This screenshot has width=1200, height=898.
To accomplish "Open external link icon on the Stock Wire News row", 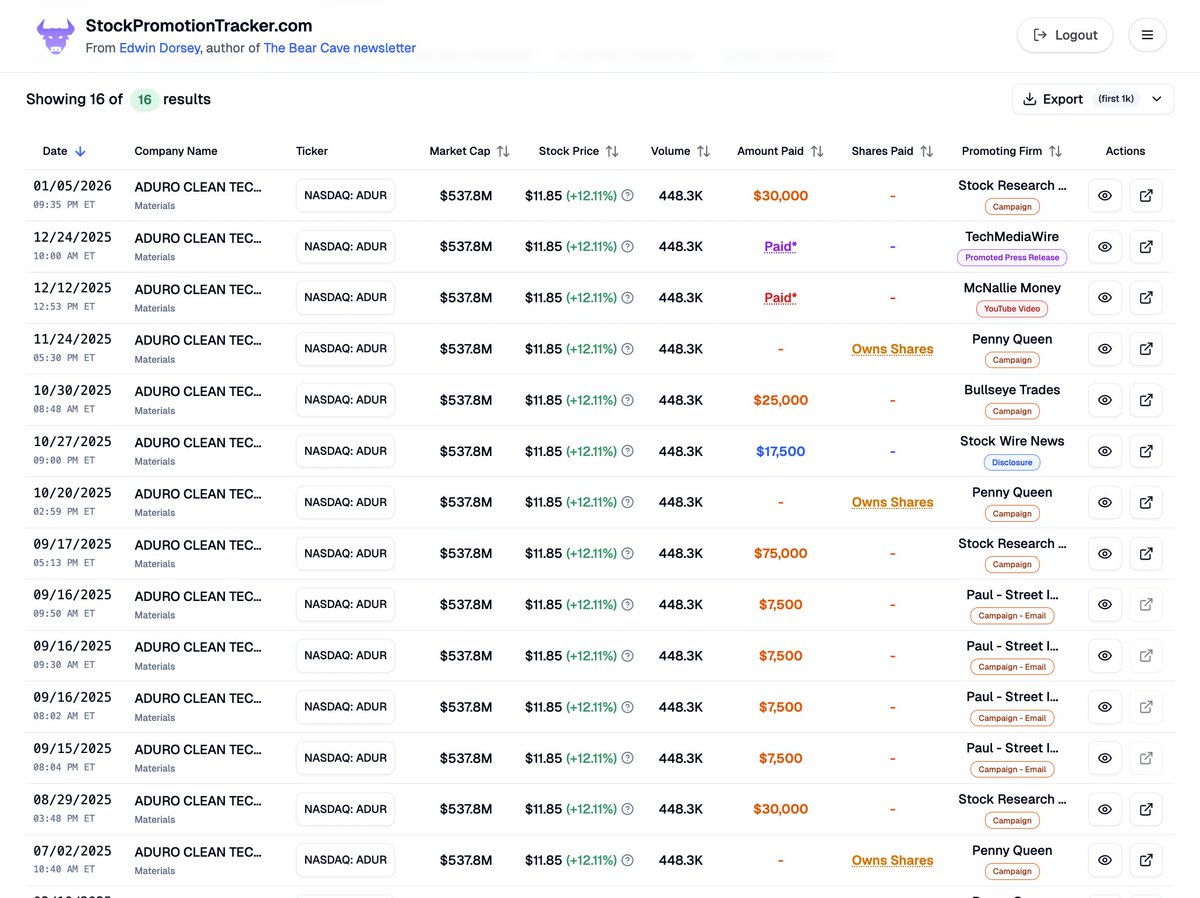I will pos(1146,451).
